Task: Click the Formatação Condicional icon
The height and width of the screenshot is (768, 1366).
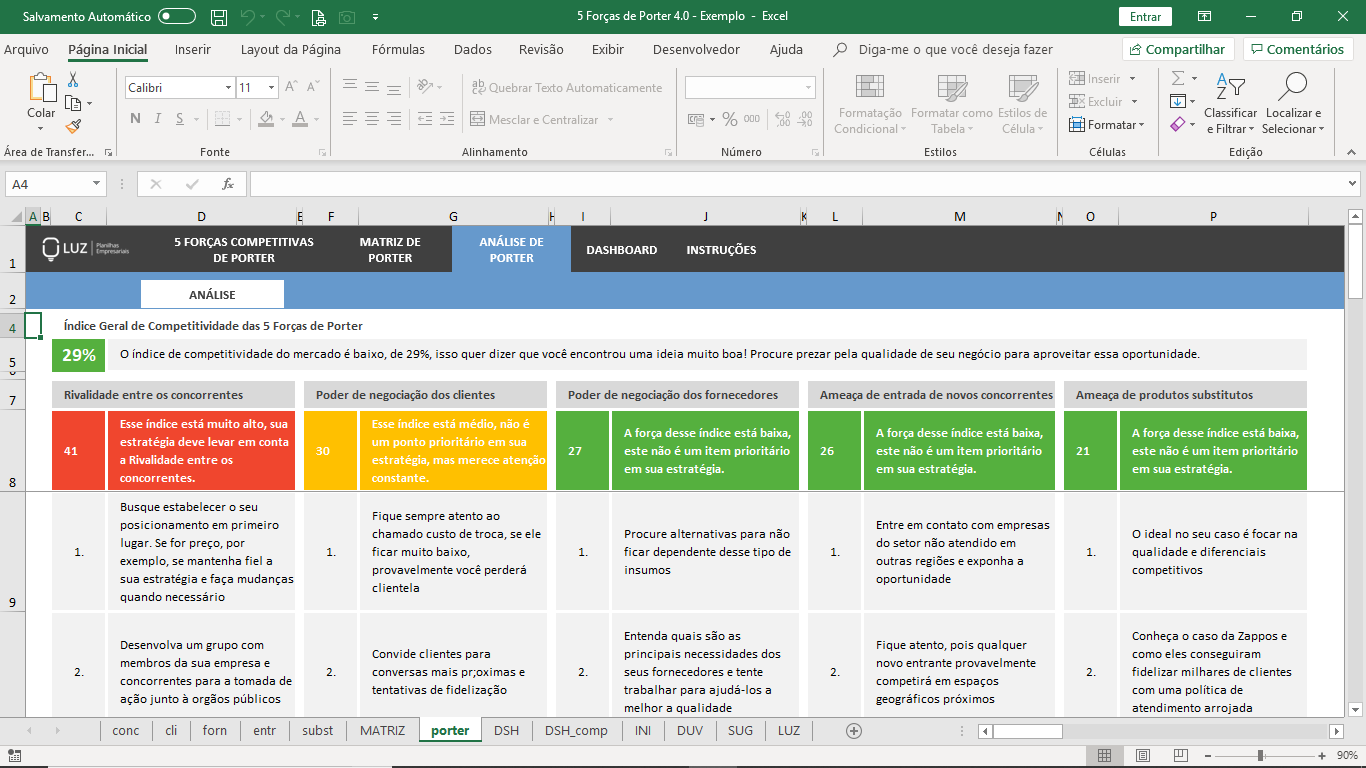Action: click(x=870, y=88)
